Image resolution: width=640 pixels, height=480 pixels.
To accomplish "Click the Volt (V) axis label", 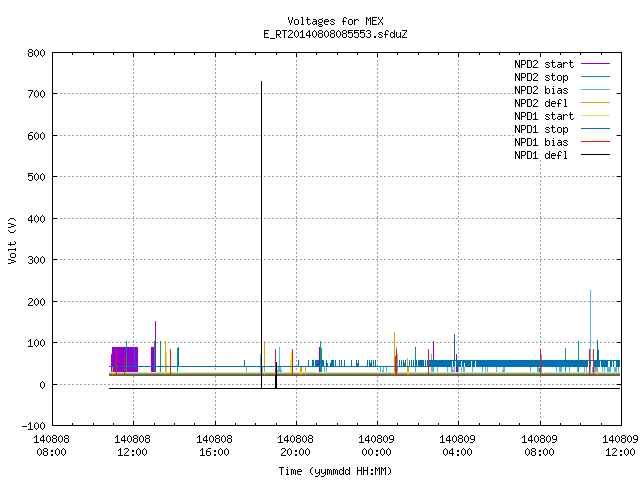I will (x=12, y=240).
